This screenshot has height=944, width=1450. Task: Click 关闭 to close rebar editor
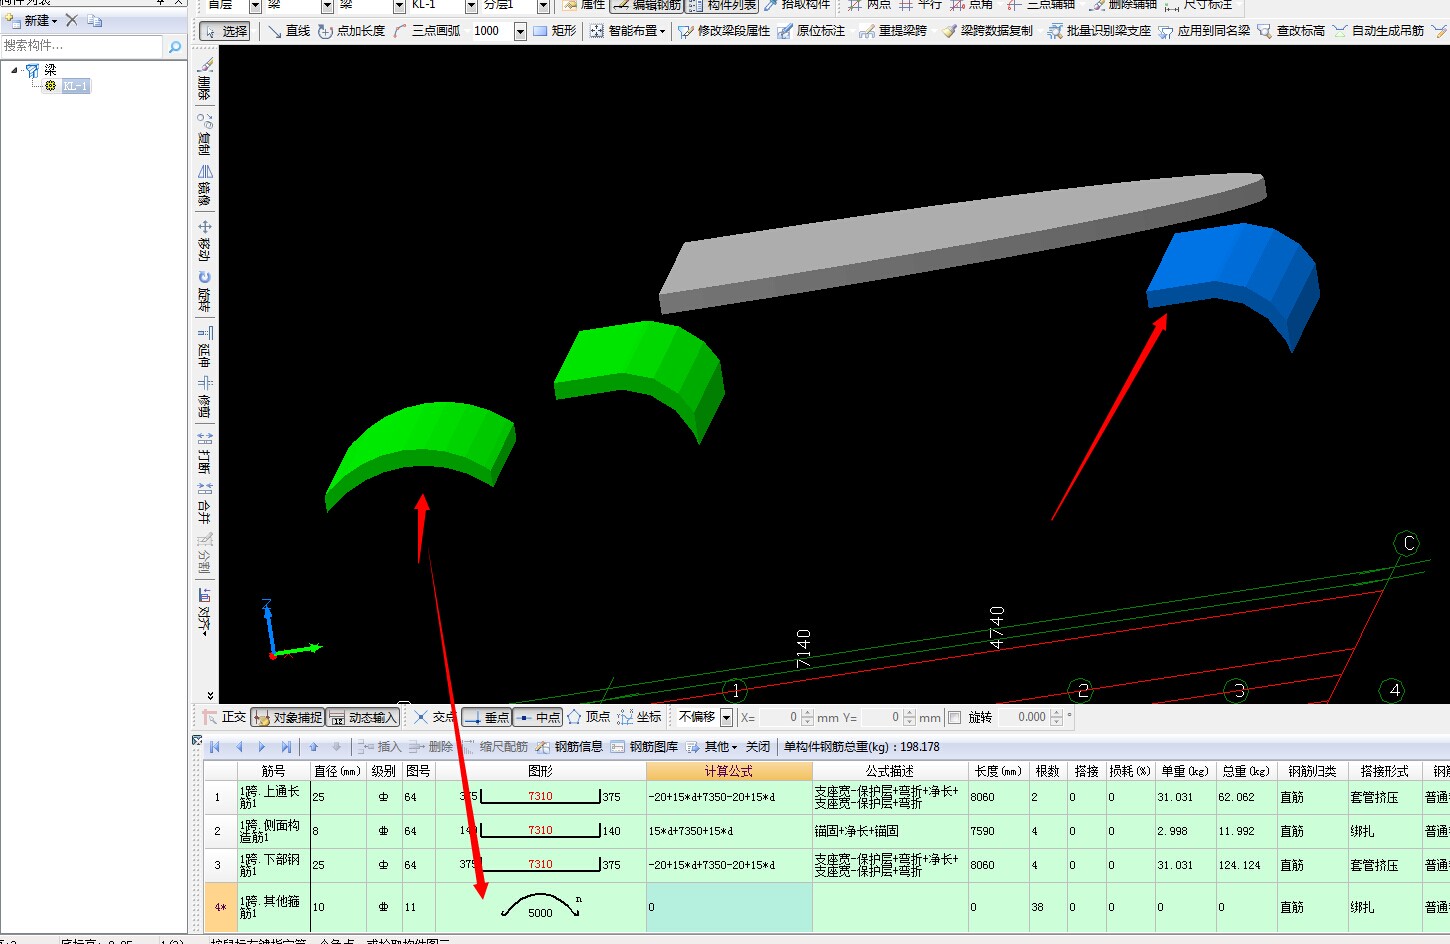[758, 747]
